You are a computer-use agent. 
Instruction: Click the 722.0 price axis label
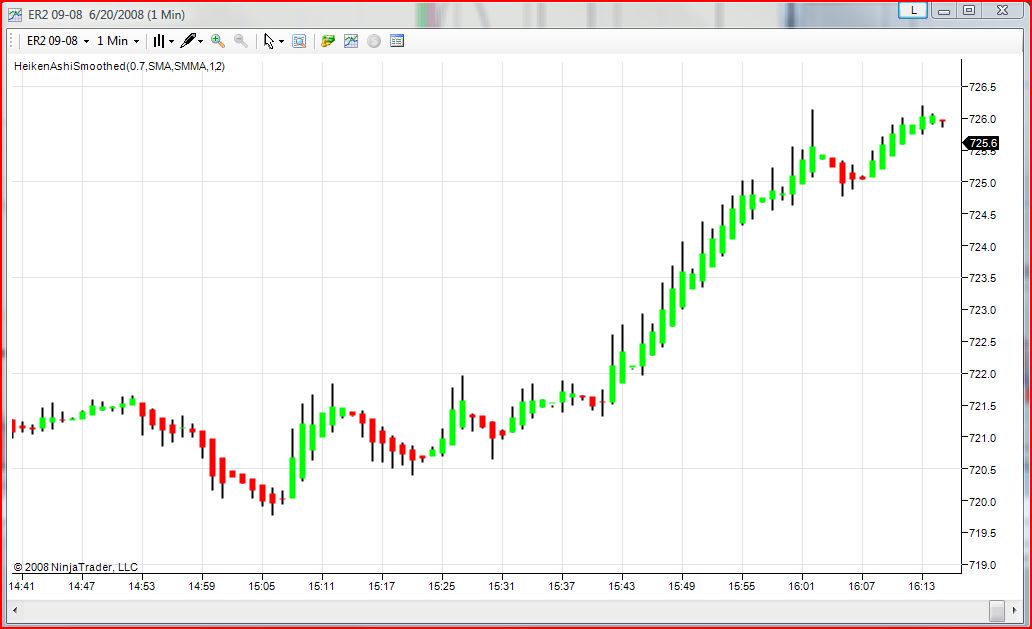point(983,374)
